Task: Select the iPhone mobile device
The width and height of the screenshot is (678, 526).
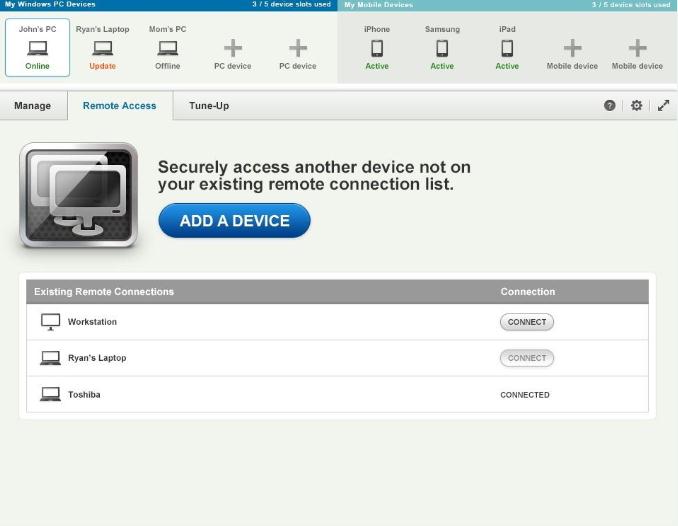Action: click(377, 48)
